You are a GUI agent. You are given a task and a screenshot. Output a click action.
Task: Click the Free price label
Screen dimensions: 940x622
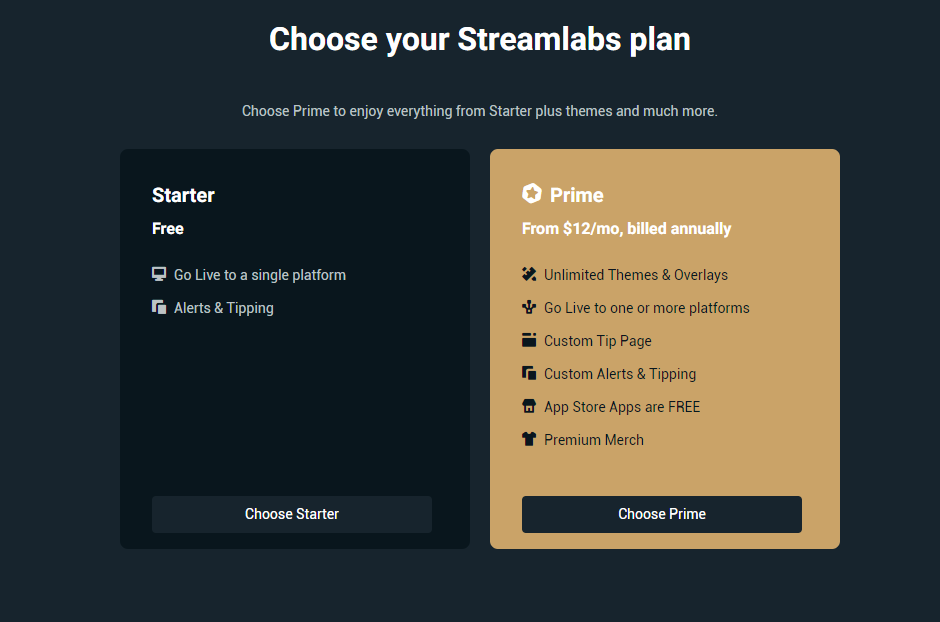(168, 229)
